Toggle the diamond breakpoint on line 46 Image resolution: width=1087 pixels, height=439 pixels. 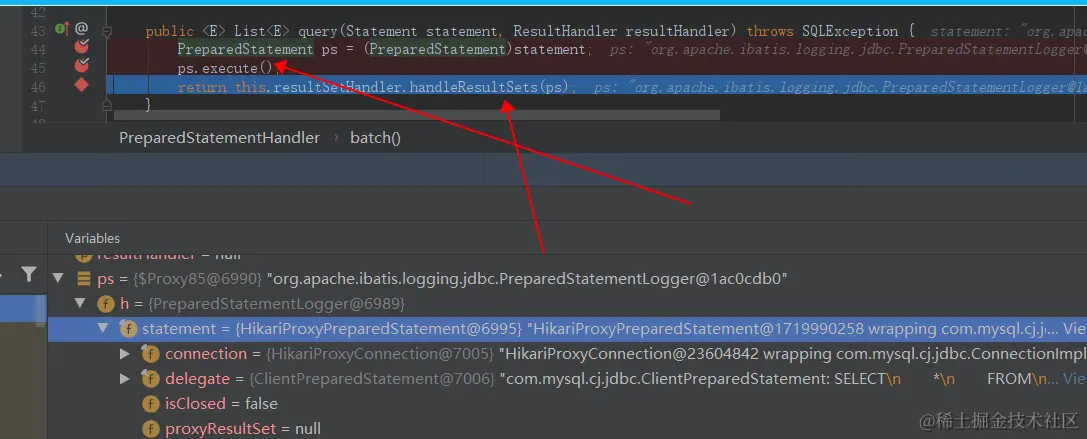coord(82,85)
